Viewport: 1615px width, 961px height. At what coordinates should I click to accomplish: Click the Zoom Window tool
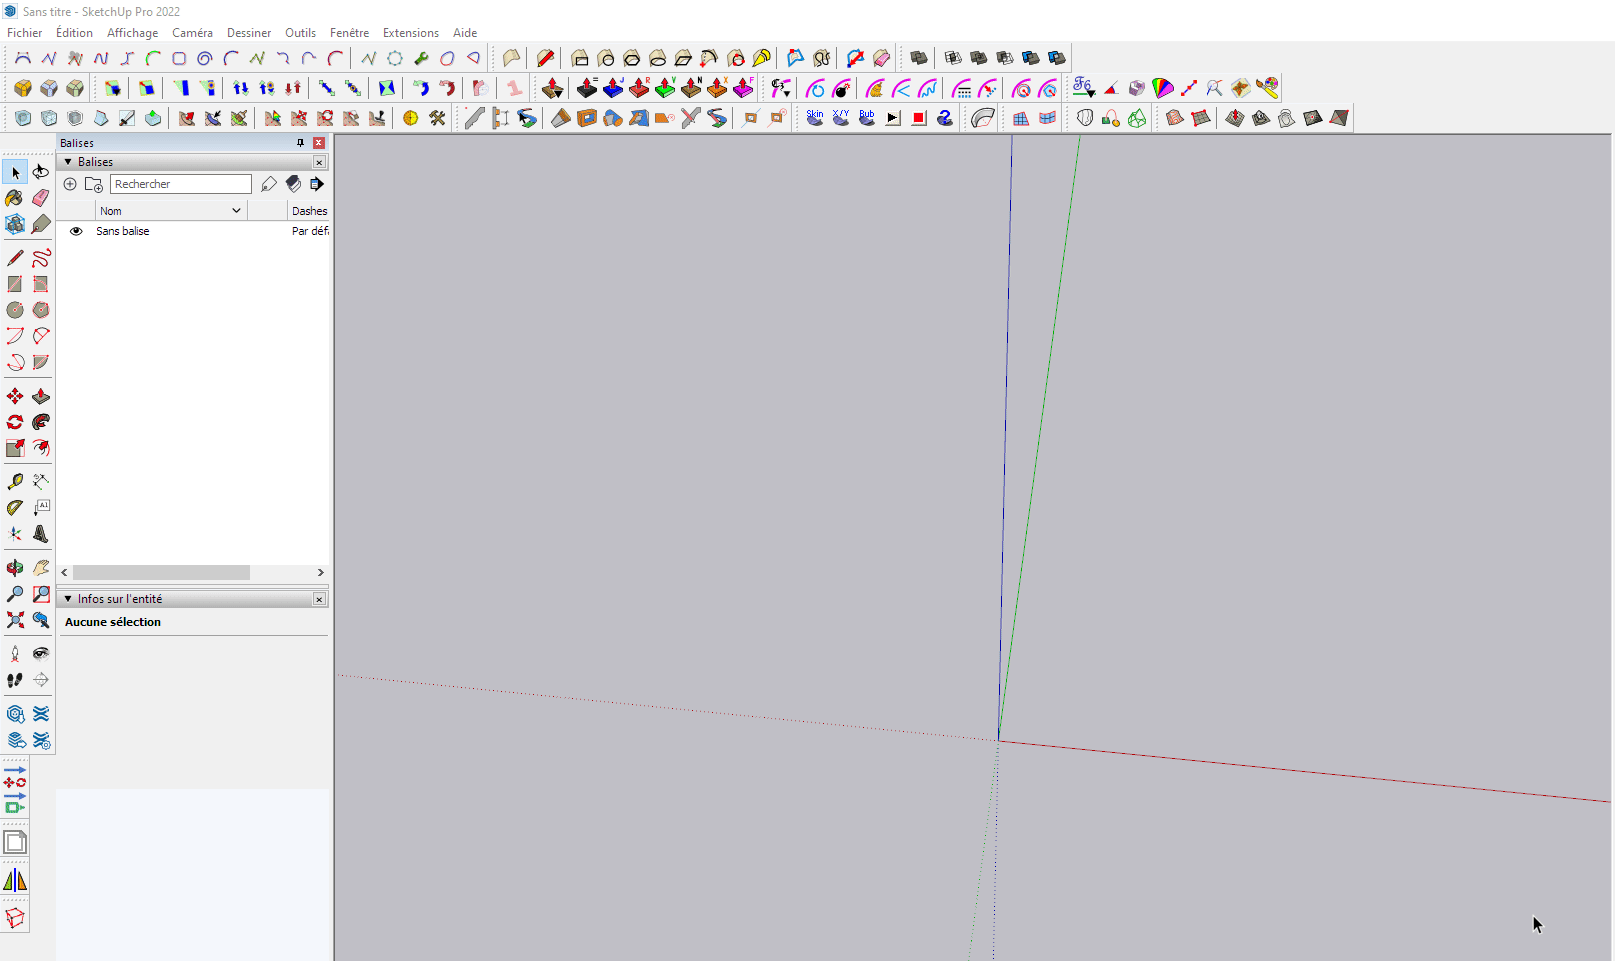[41, 594]
